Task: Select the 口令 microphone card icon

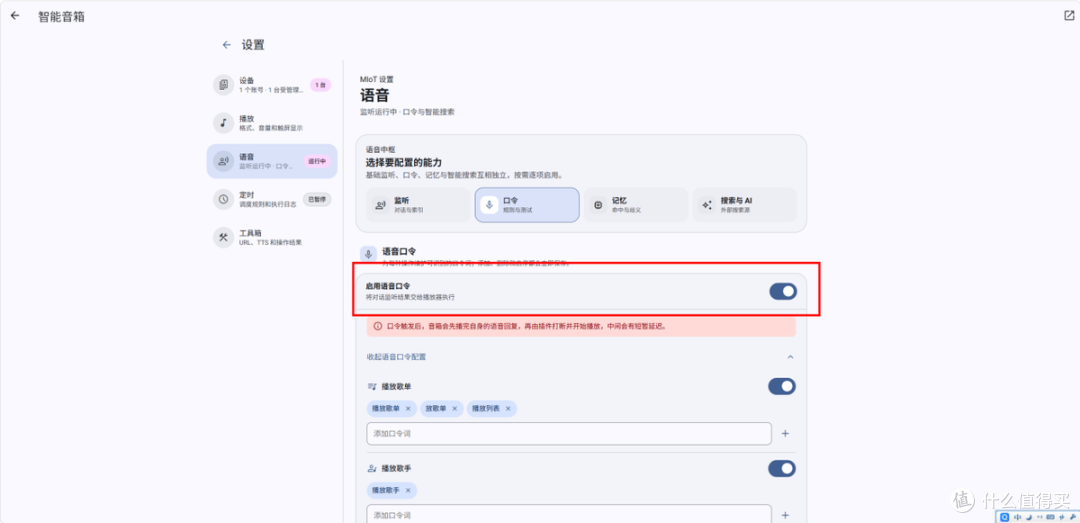Action: (x=489, y=205)
